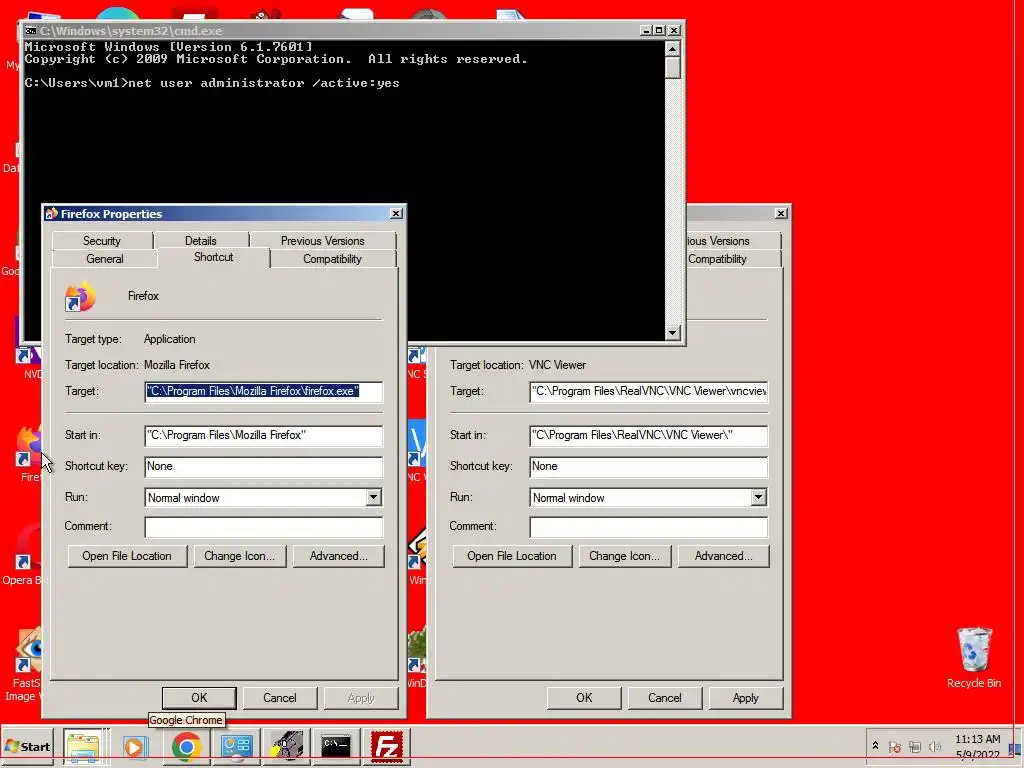Screen dimensions: 1024x768
Task: Click the cmd.exe title bar system icon
Action: click(31, 31)
